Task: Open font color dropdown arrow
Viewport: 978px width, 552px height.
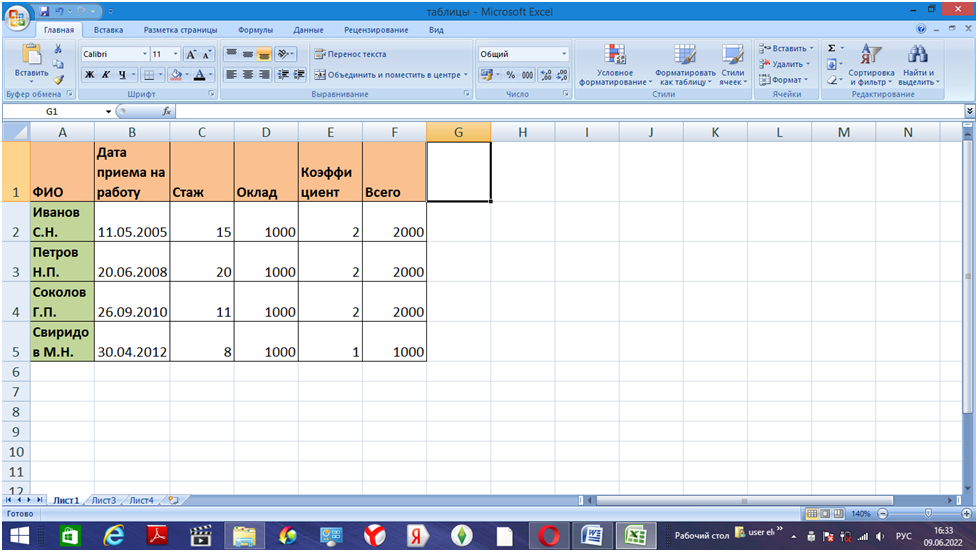Action: point(210,75)
